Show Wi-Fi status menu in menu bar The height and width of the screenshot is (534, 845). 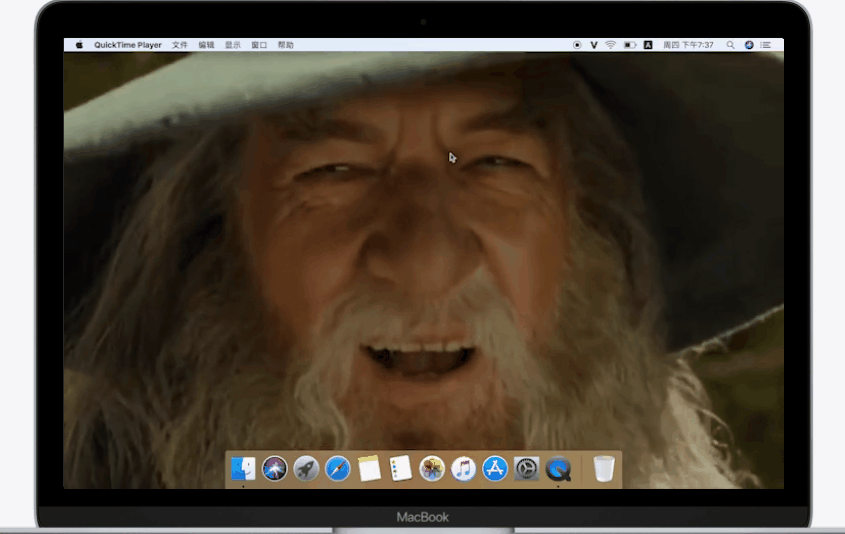610,45
